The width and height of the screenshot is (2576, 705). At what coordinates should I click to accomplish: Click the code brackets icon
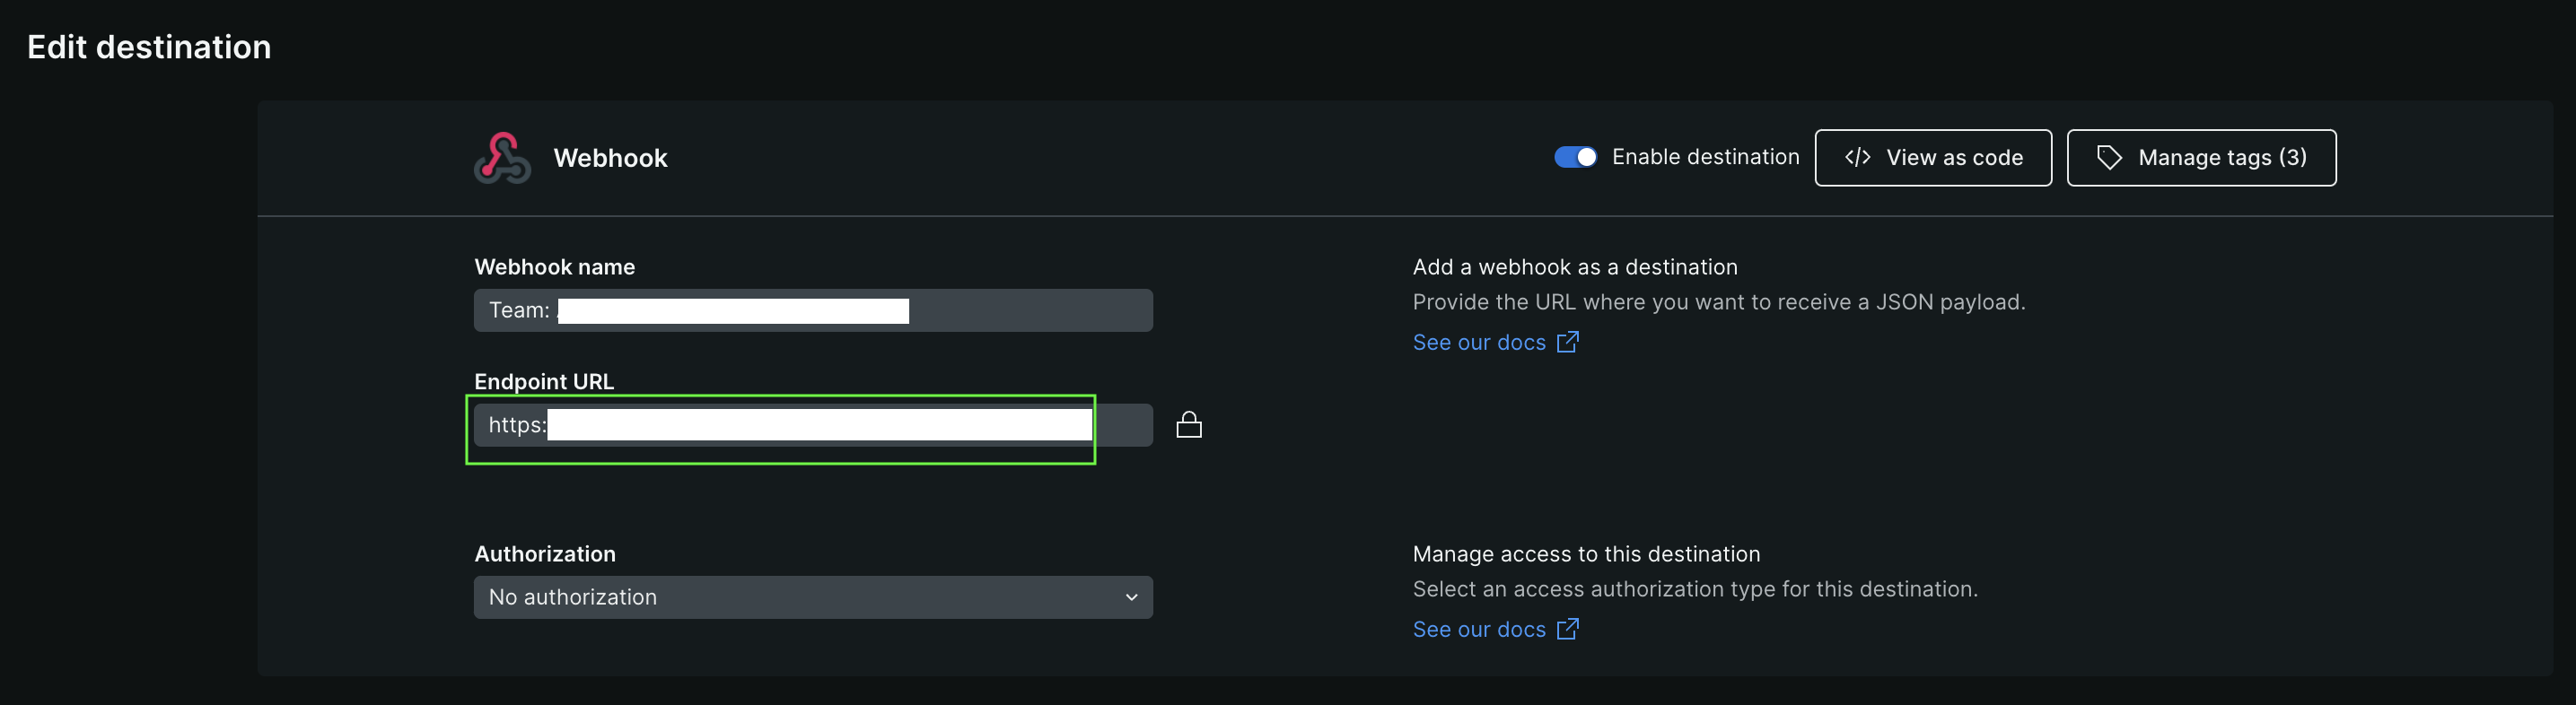(x=1857, y=158)
